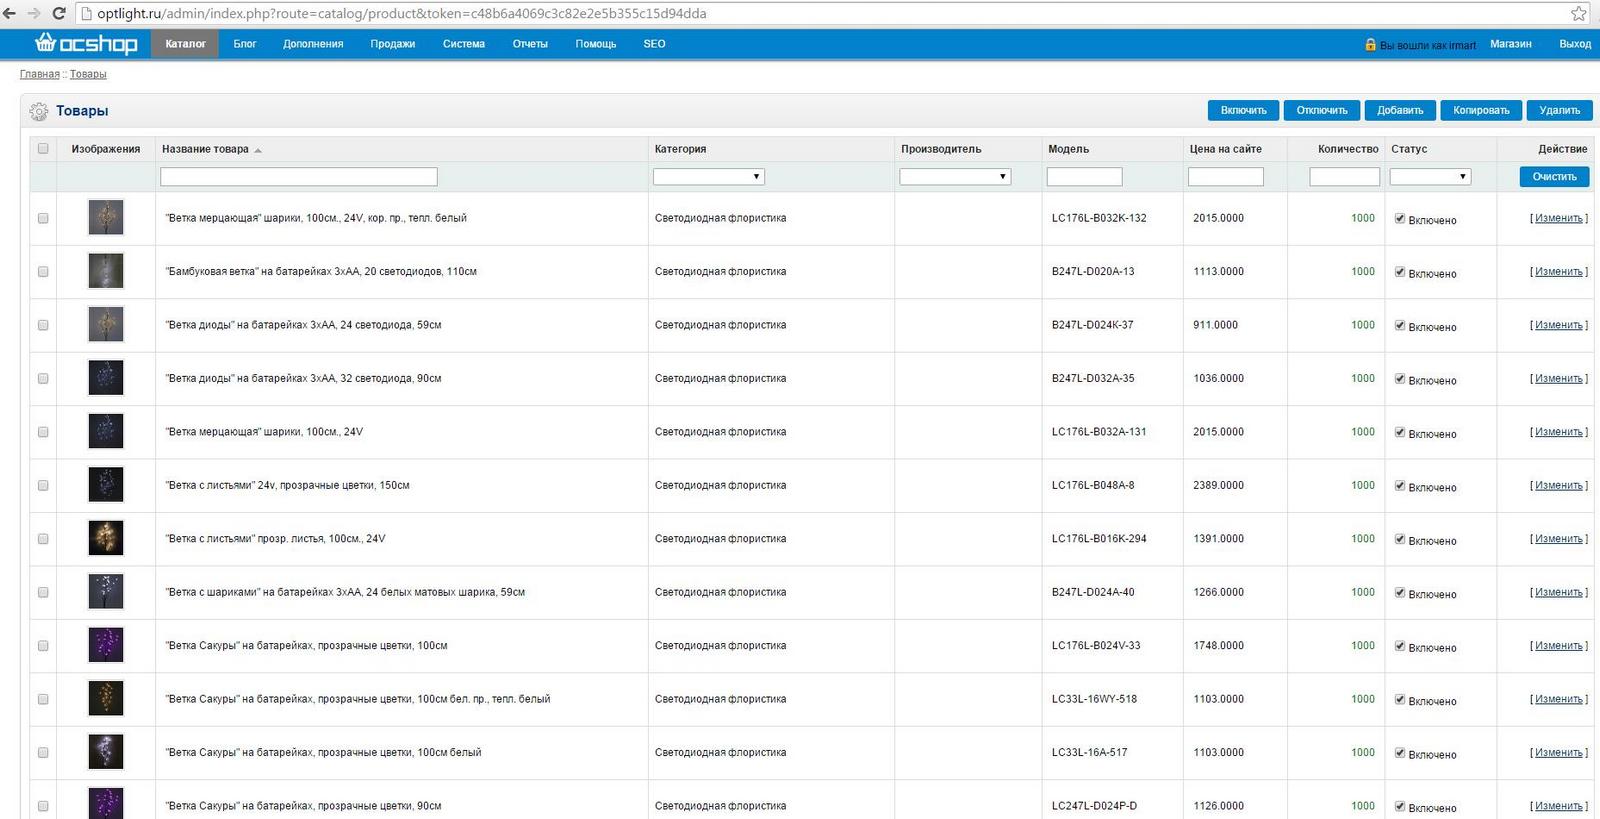Click the Отключить button
The image size is (1600, 819).
click(x=1322, y=110)
